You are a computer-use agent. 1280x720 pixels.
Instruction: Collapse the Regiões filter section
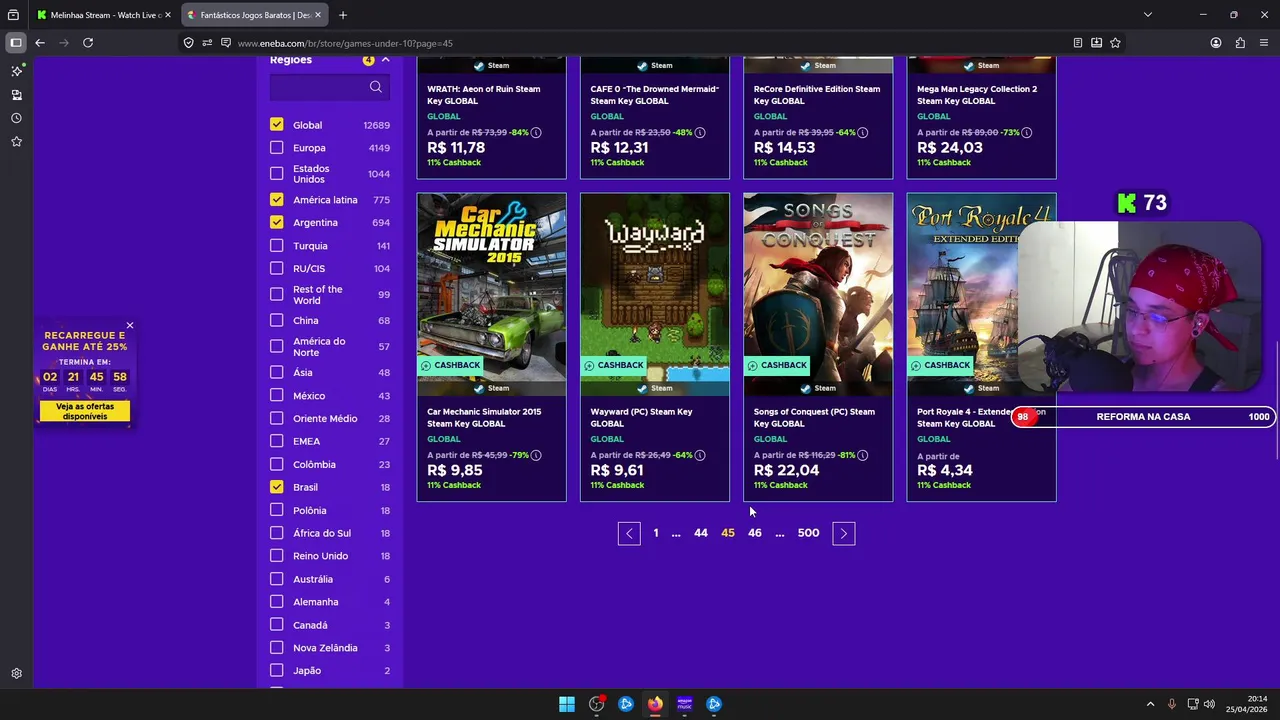point(385,61)
